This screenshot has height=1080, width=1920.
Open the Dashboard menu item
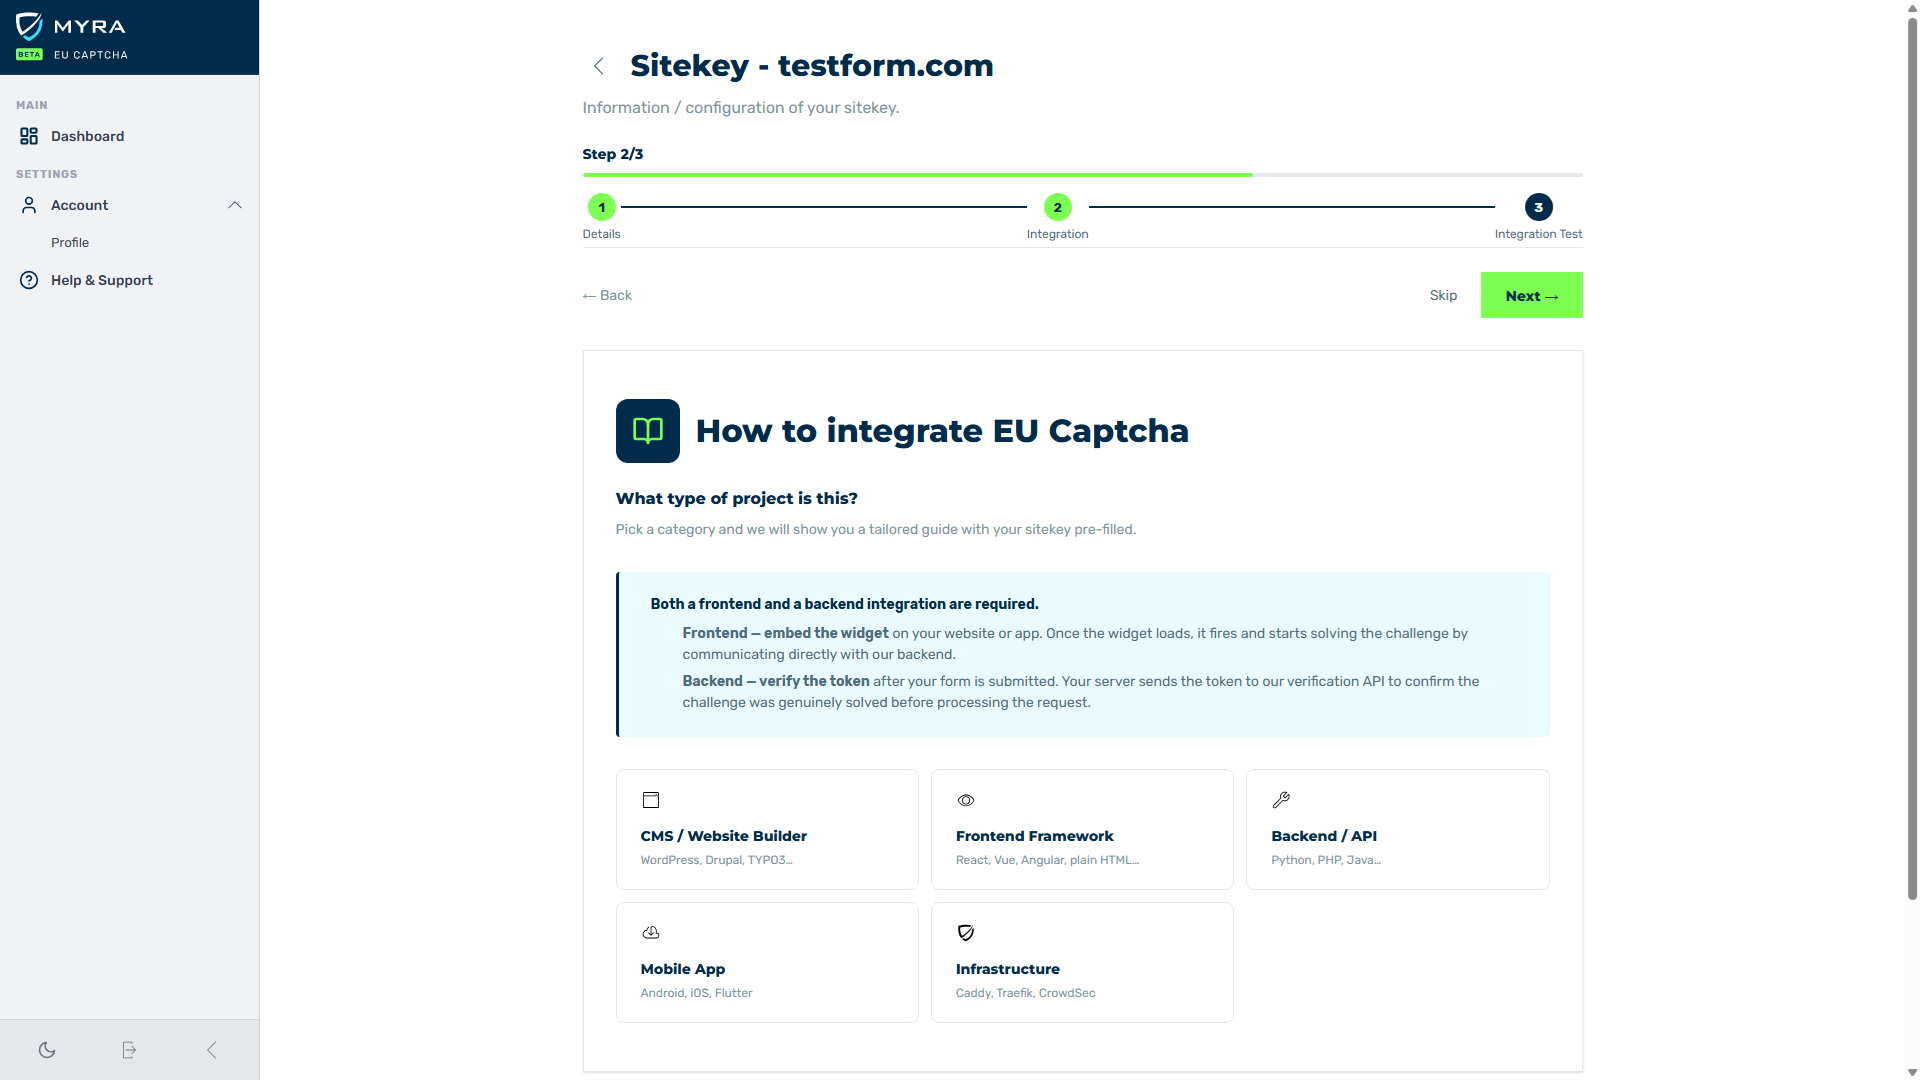point(87,136)
